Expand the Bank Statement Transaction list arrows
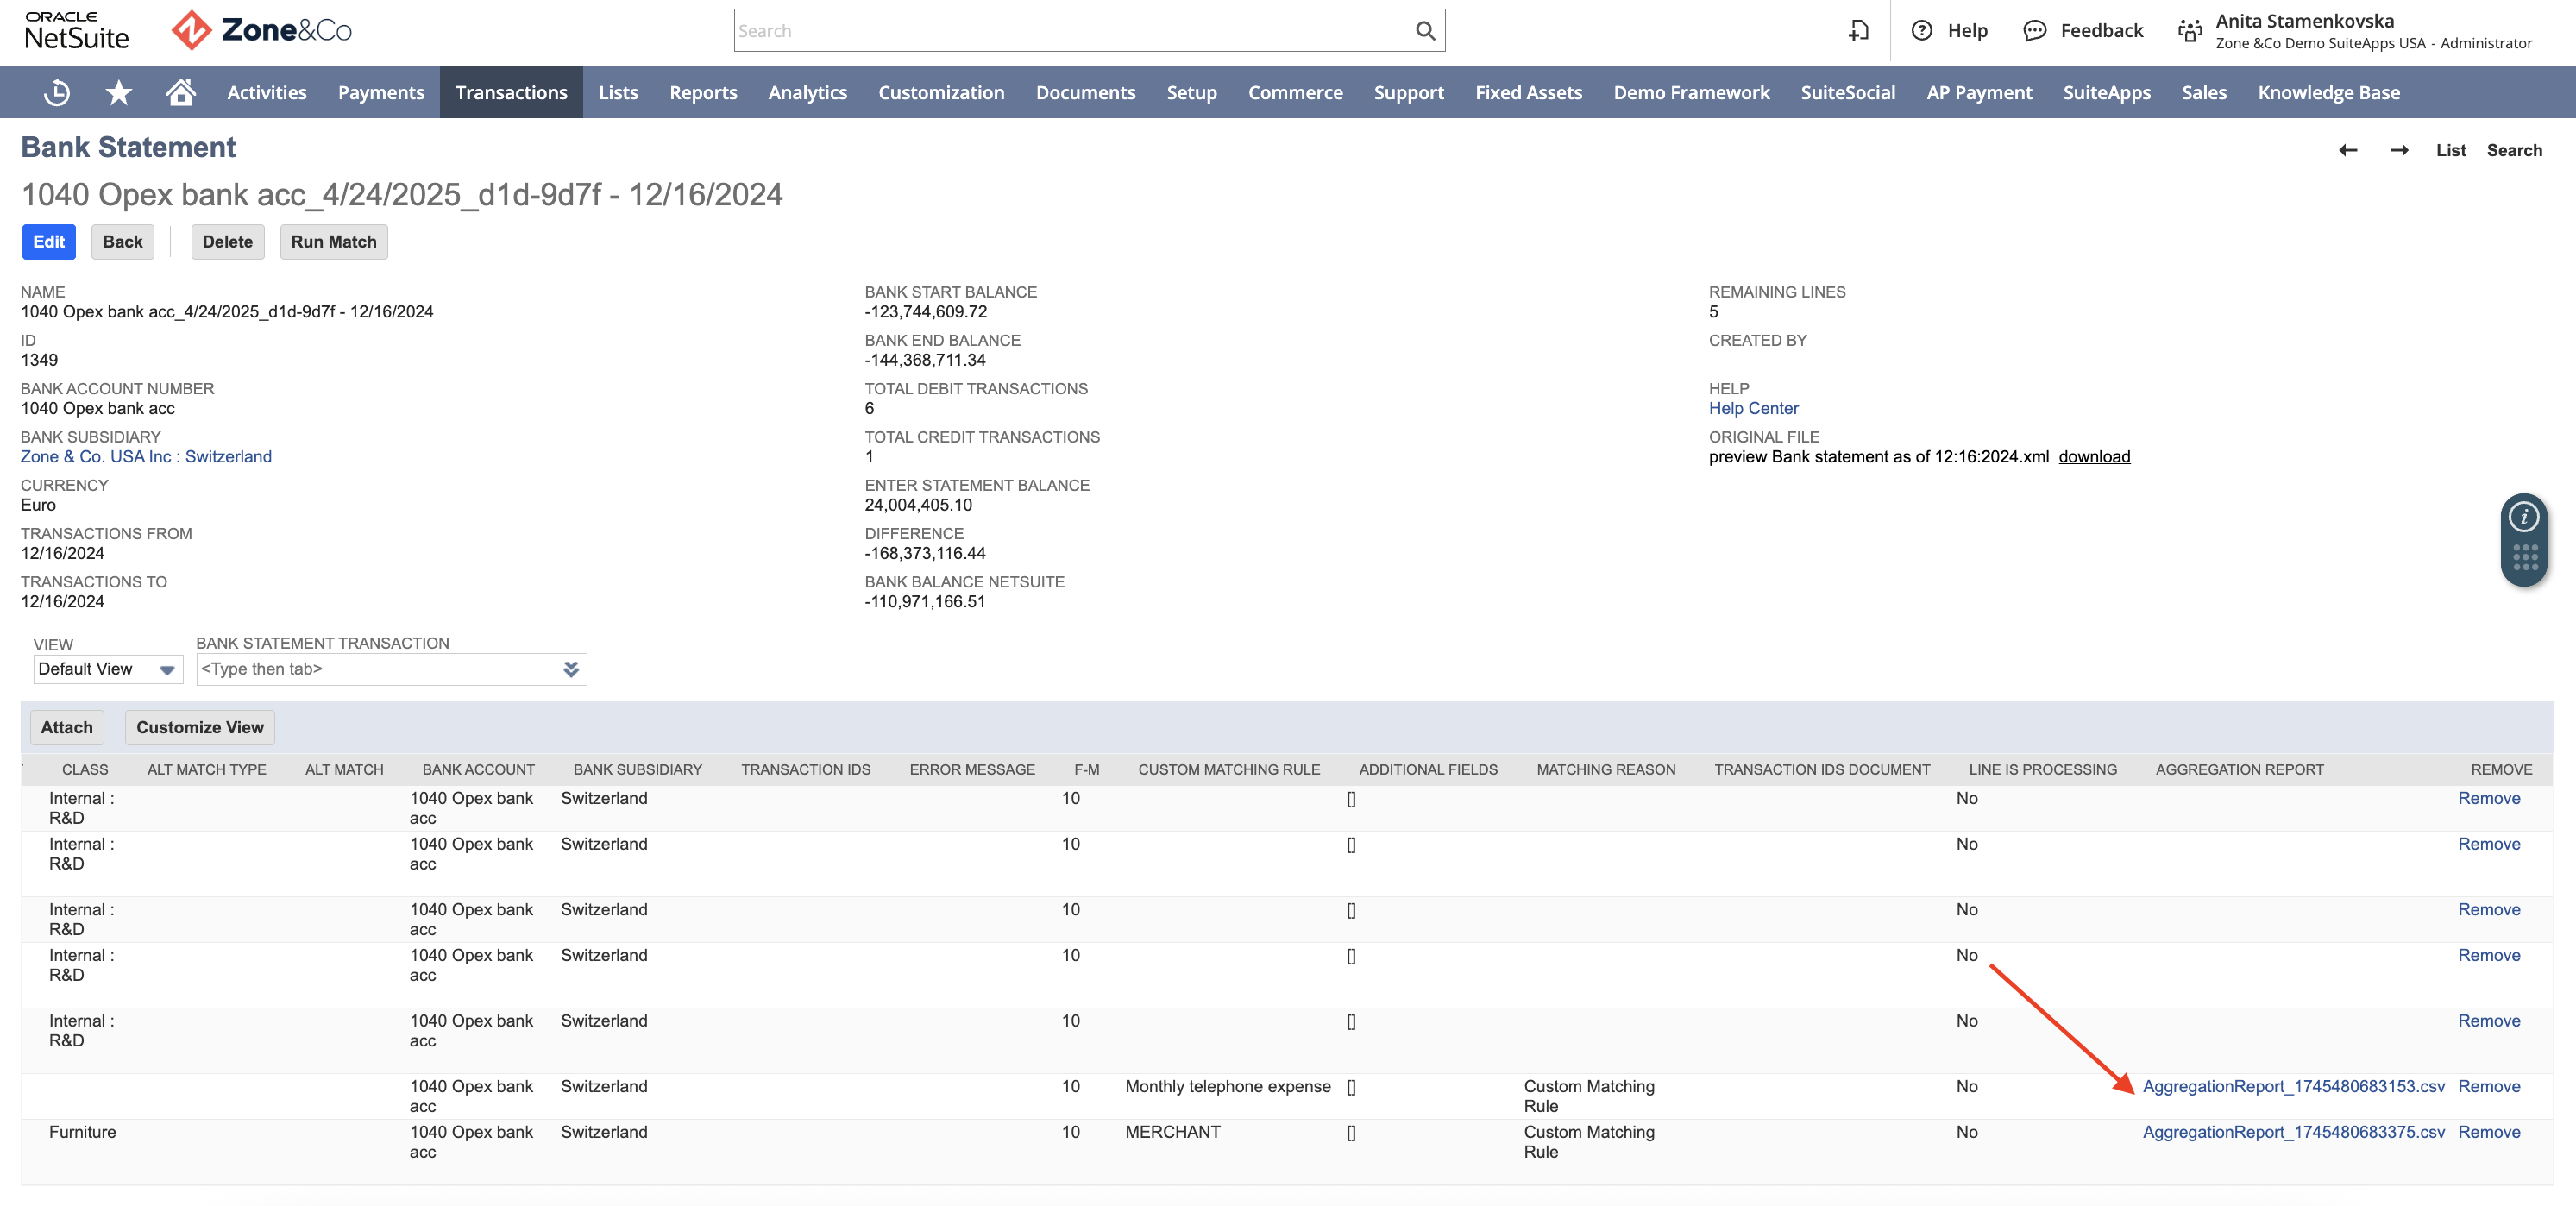Screen dimensions: 2576x1206 [571, 669]
